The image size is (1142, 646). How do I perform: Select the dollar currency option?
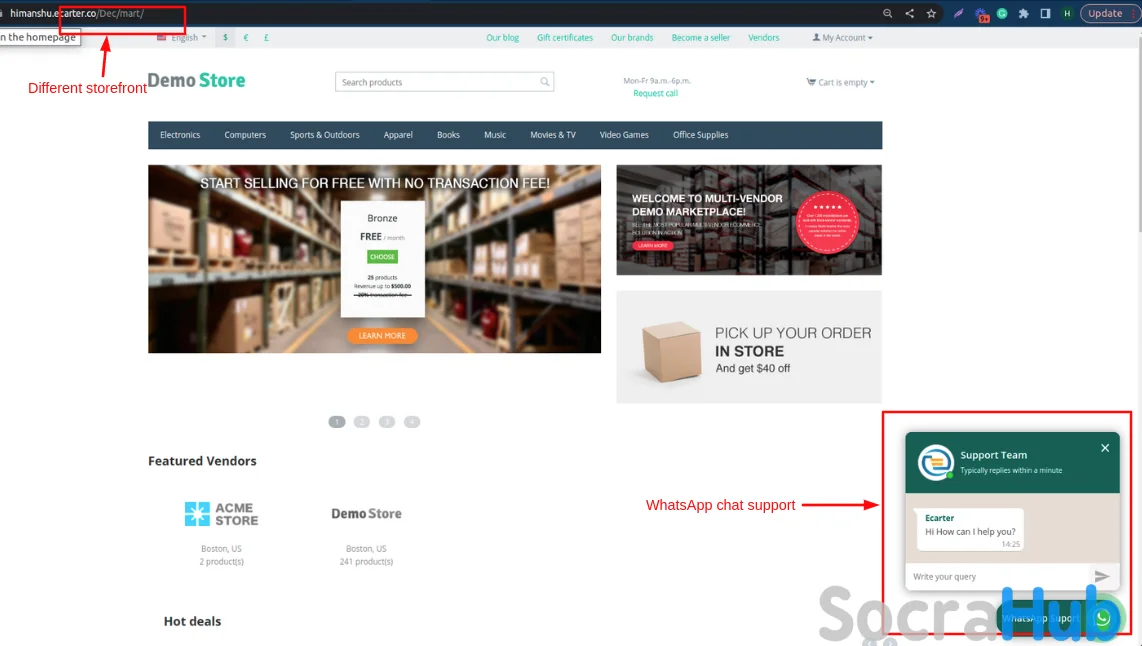[x=226, y=37]
